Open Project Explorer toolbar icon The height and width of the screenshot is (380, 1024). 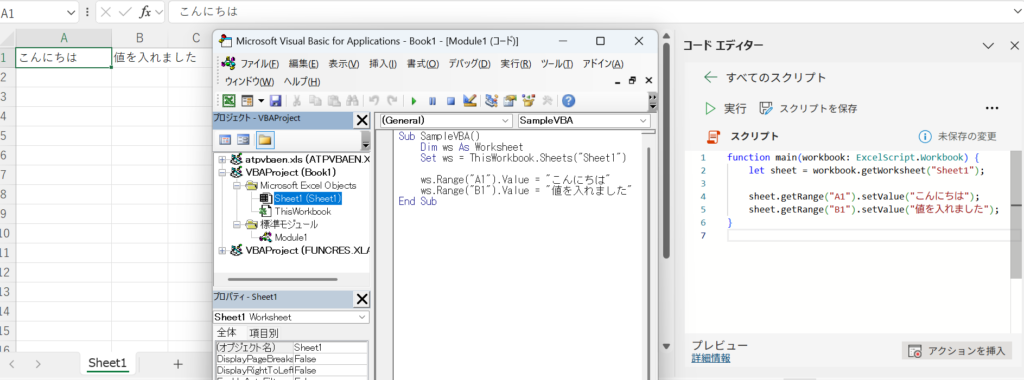[492, 101]
